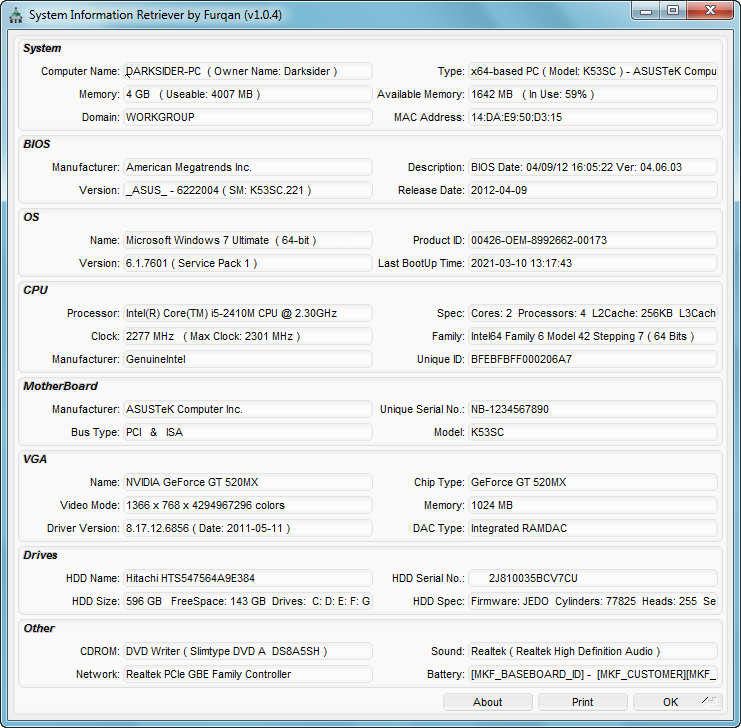Select the CDROM DVD Writer field
Screen dimensions: 741x728
(x=248, y=651)
